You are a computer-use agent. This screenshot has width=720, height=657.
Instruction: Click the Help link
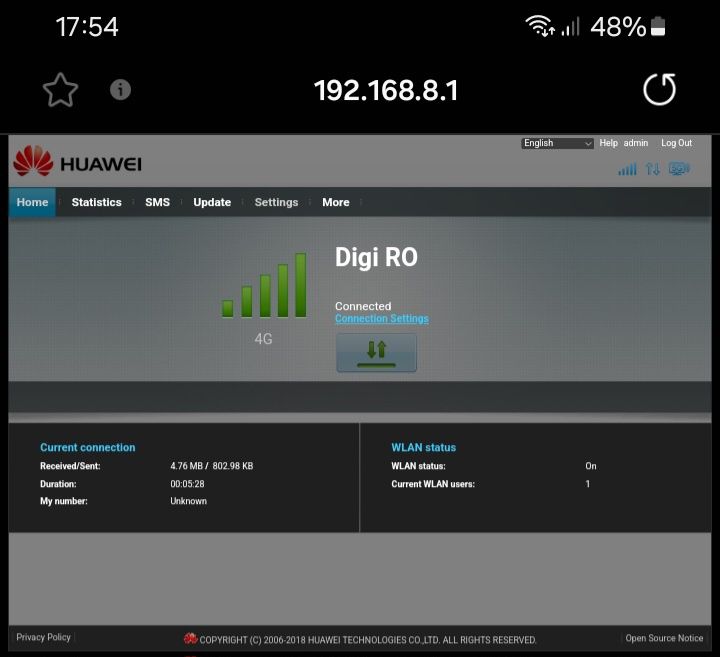coord(608,143)
